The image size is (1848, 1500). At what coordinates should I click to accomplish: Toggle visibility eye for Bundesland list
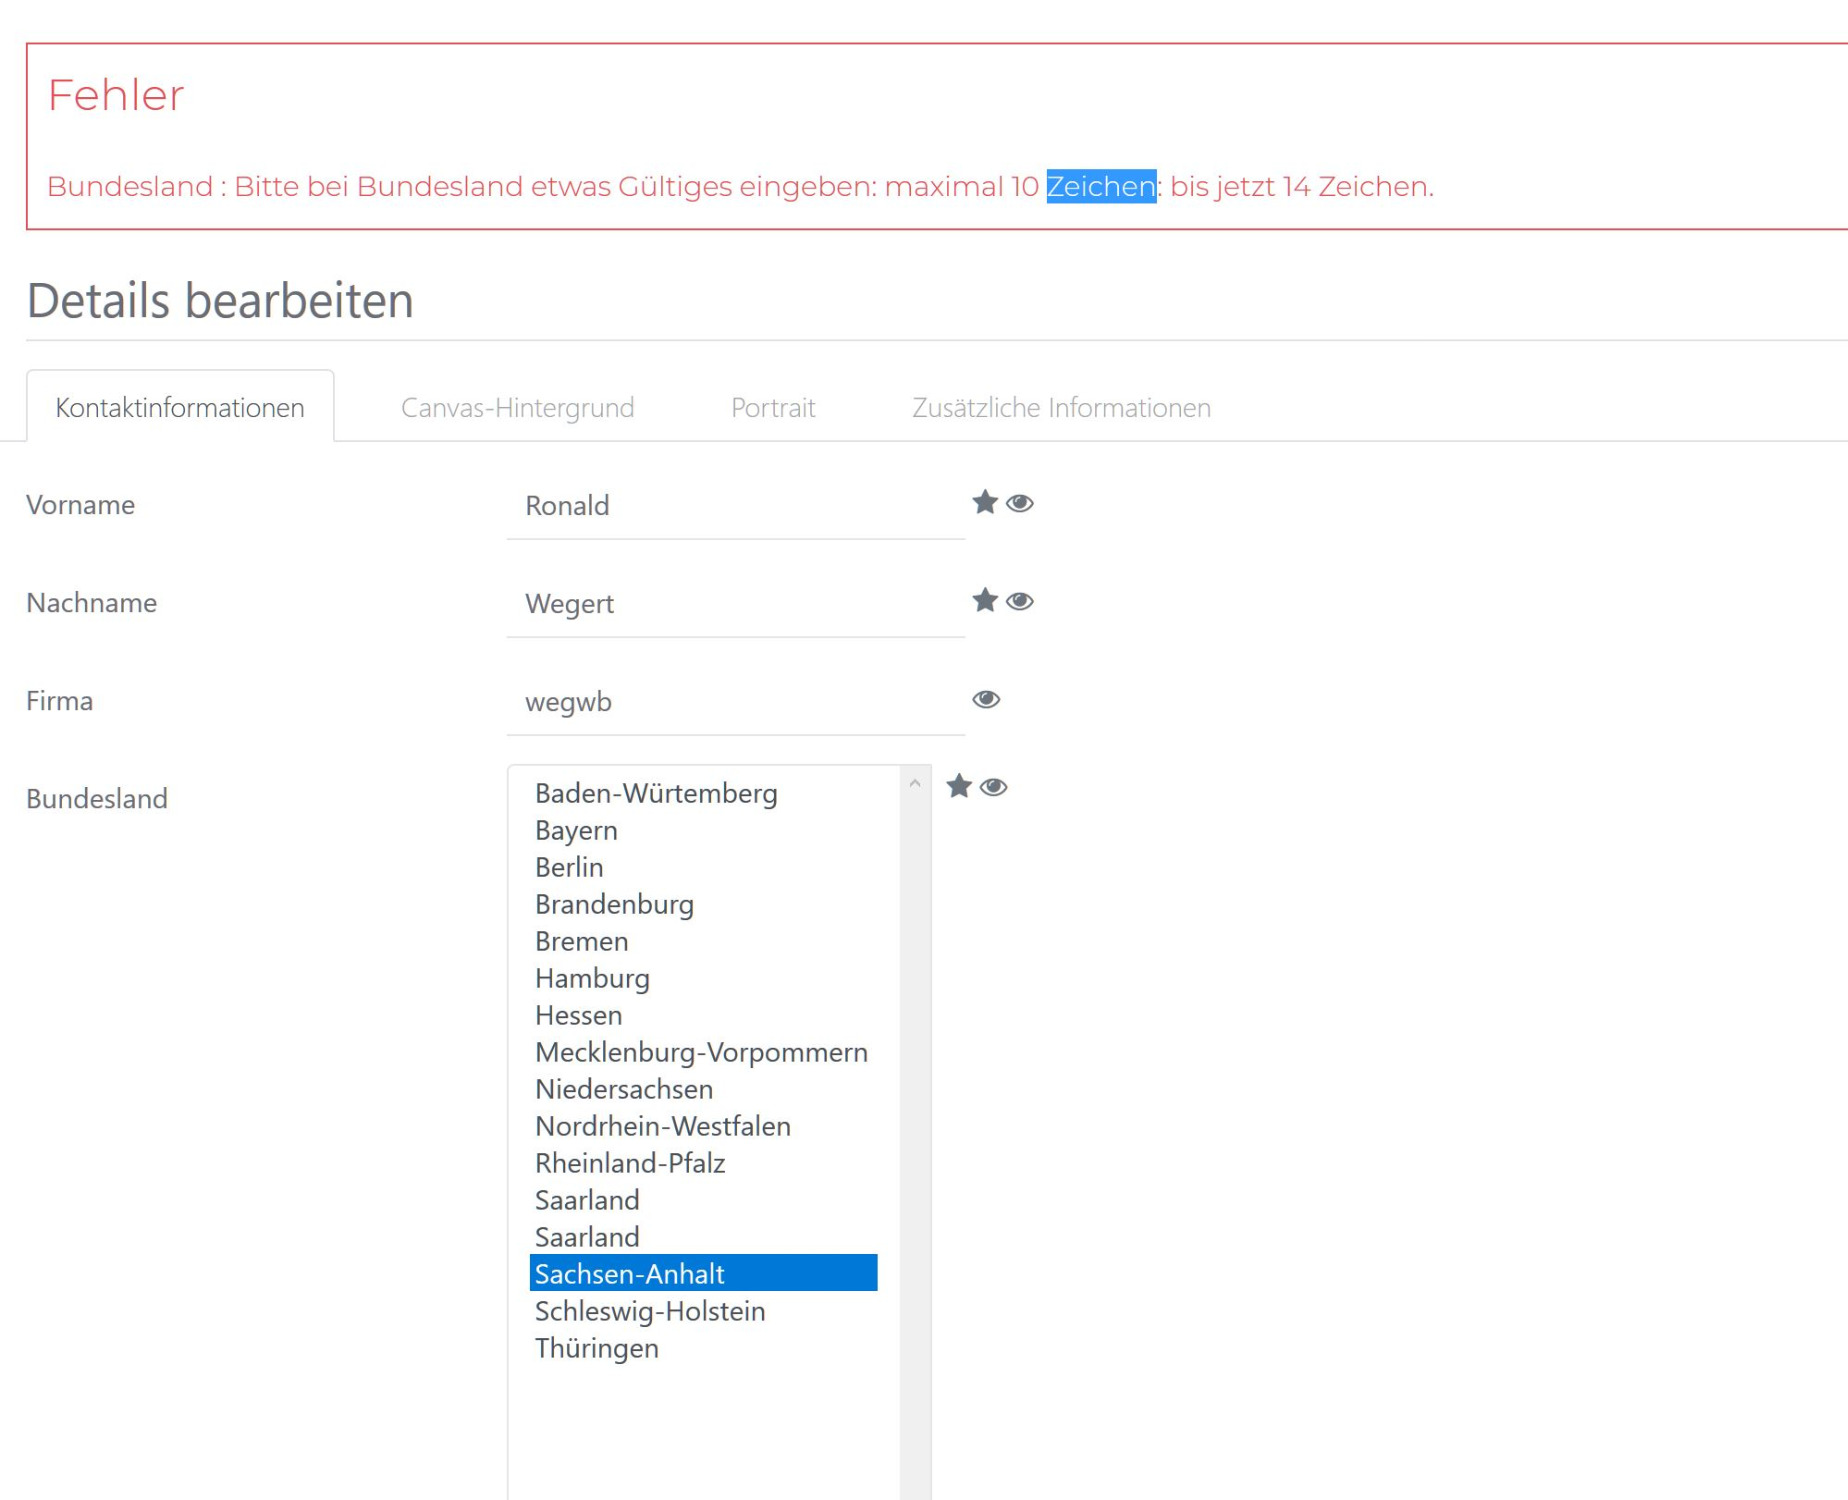click(993, 787)
